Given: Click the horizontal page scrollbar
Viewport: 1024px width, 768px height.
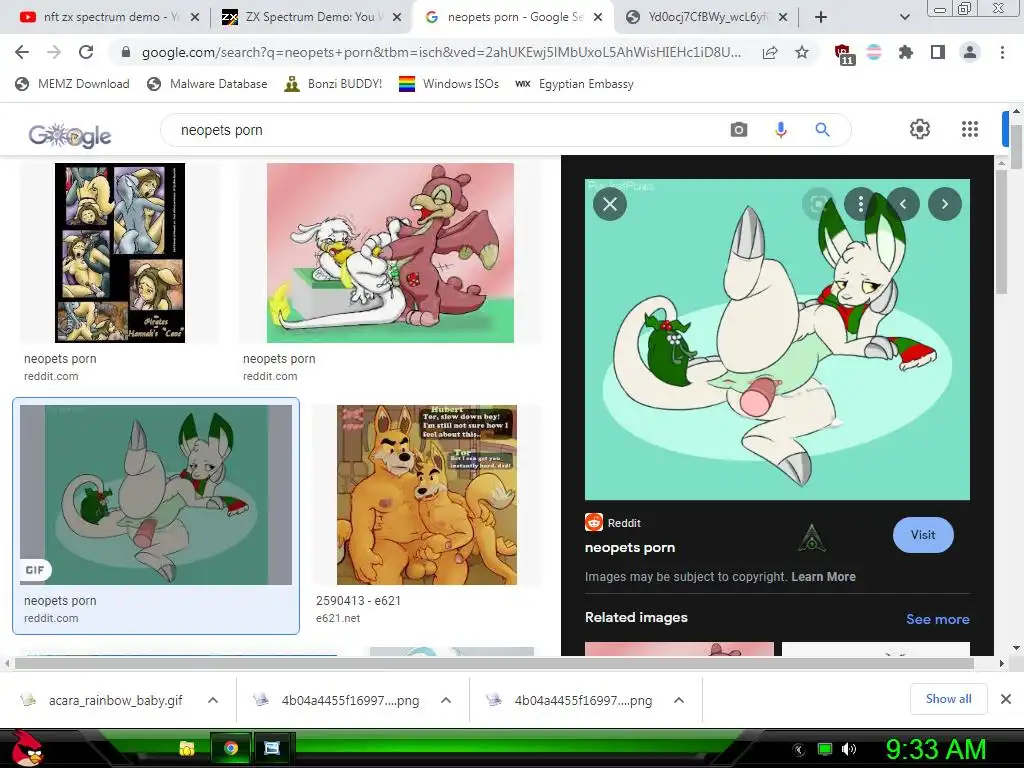Looking at the screenshot, I should 494,664.
